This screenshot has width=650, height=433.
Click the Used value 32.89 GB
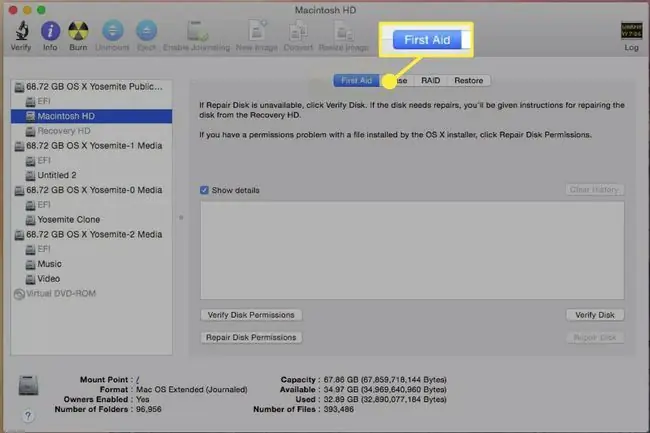coord(385,399)
